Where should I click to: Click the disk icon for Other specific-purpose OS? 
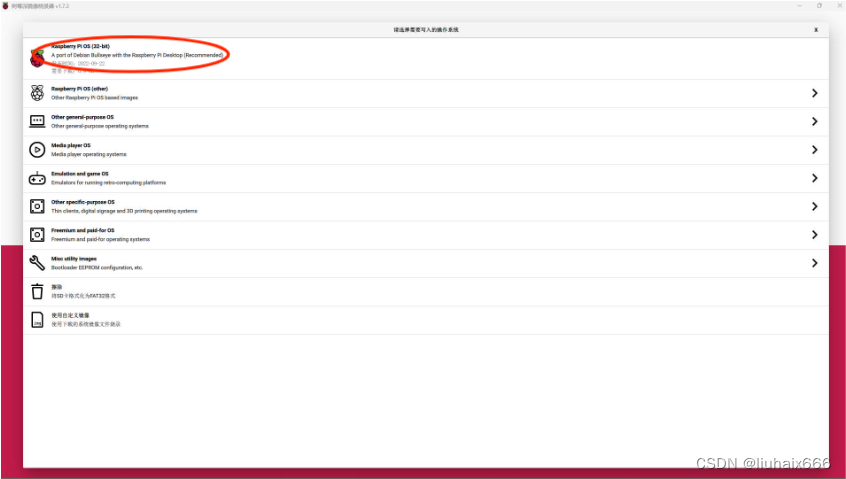(37, 206)
